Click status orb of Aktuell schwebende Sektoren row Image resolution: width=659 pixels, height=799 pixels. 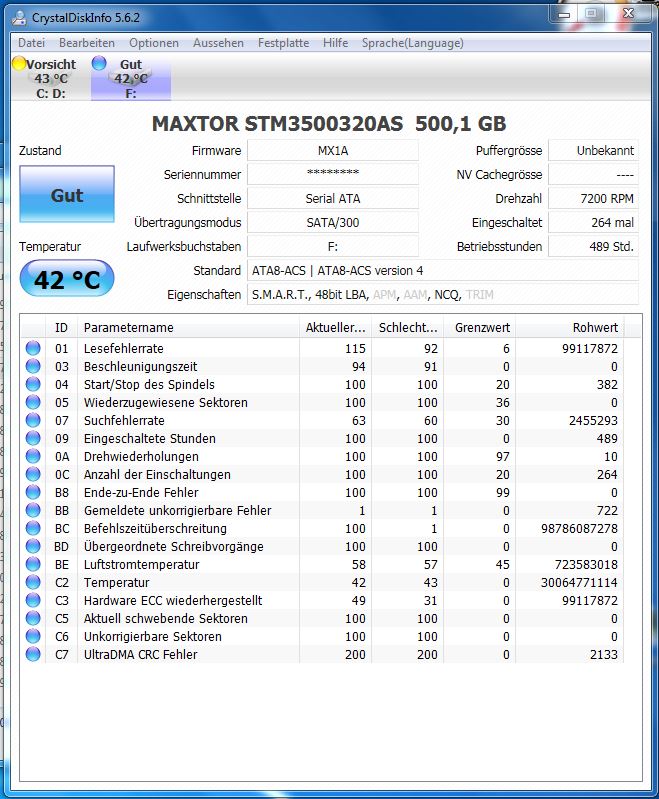[x=33, y=618]
